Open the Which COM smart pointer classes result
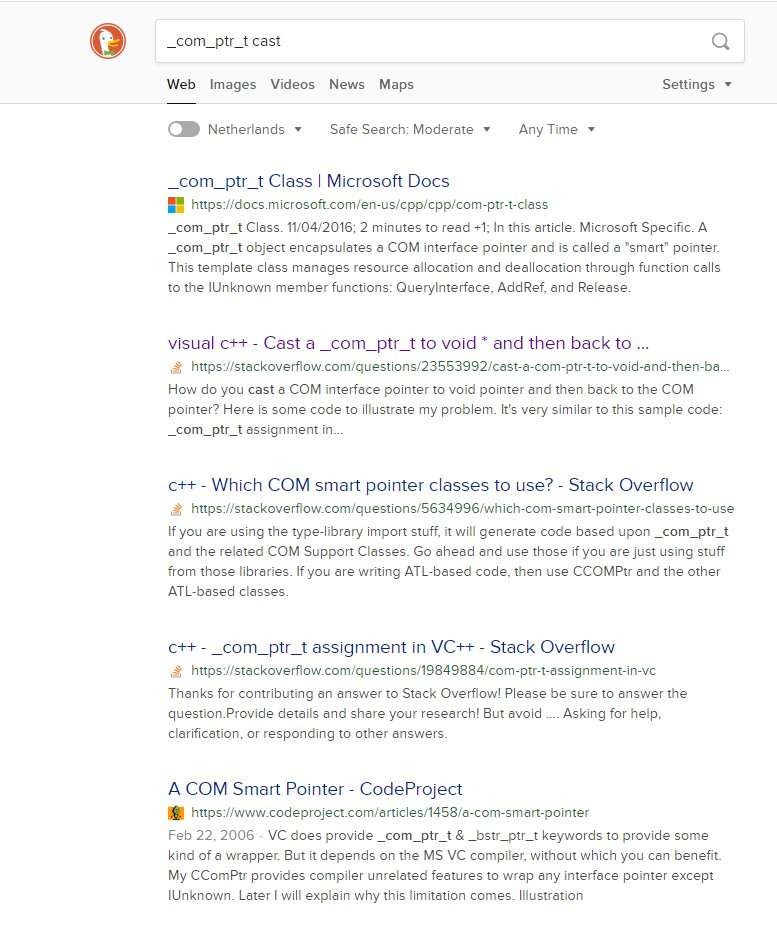The image size is (777, 939). pos(431,485)
